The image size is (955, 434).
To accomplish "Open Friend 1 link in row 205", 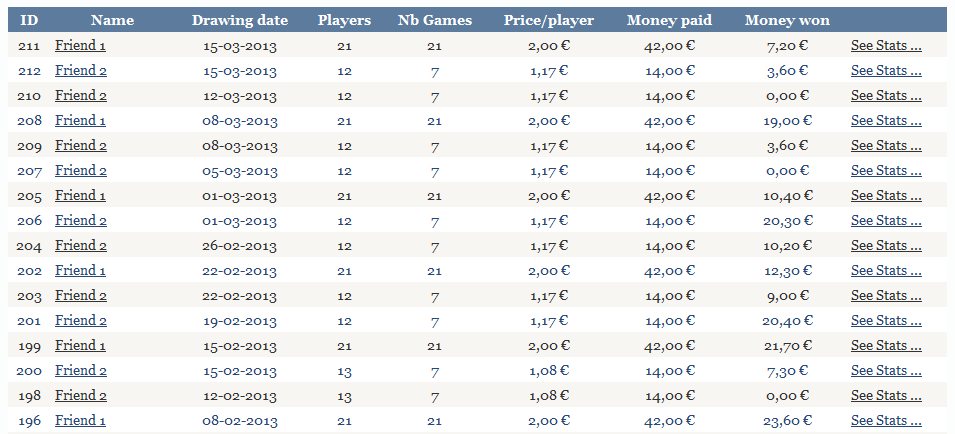I will coord(80,195).
